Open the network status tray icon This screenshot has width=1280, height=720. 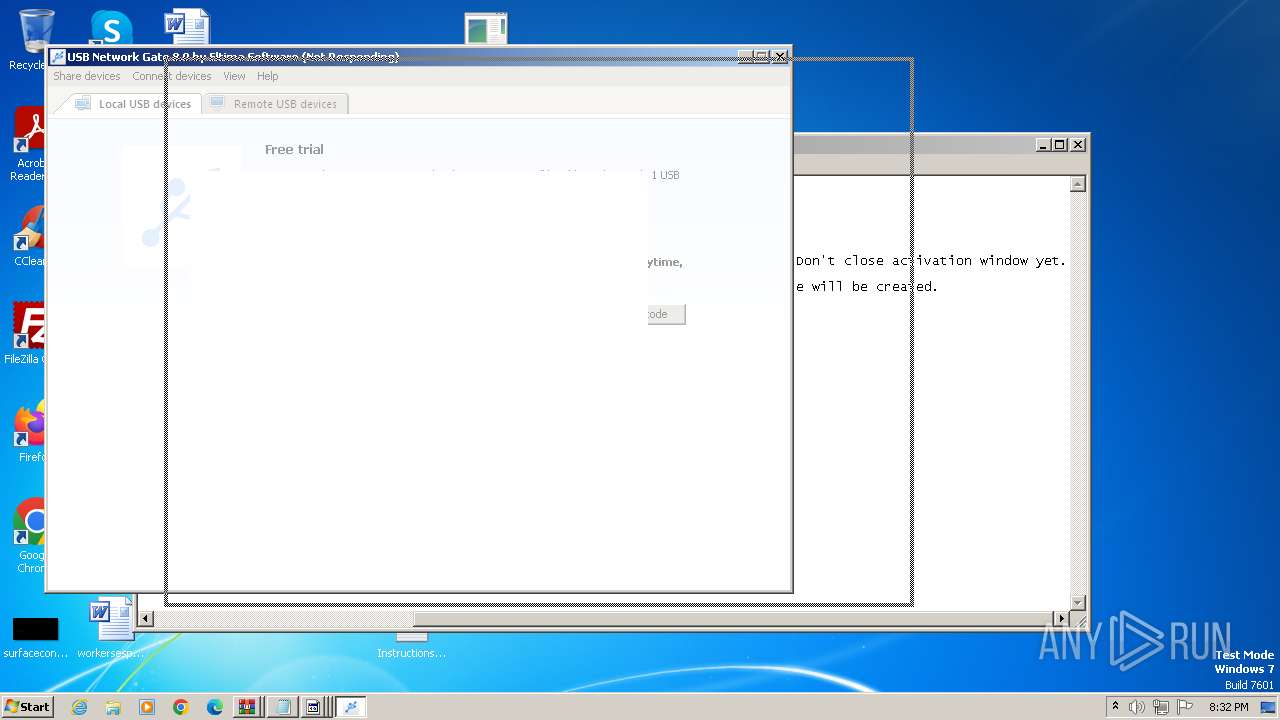1161,707
